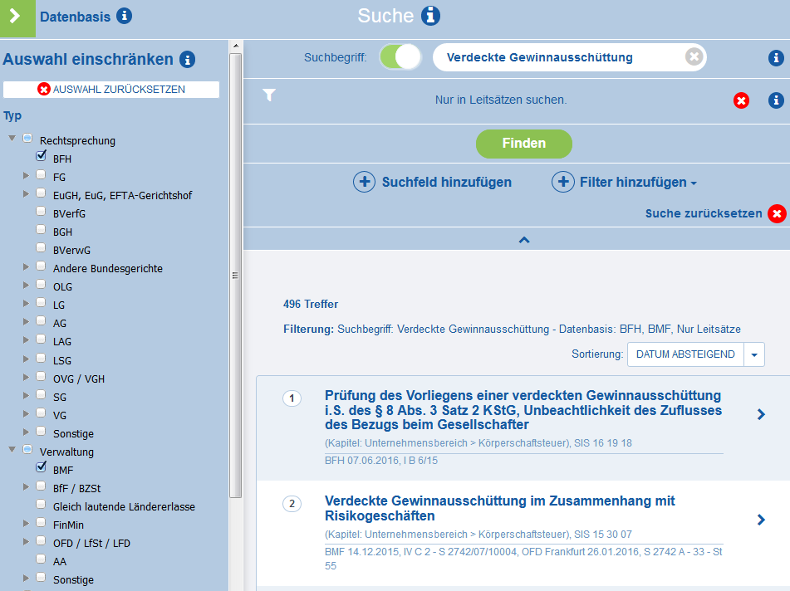Click the green sidebar collapse arrow

(17, 18)
